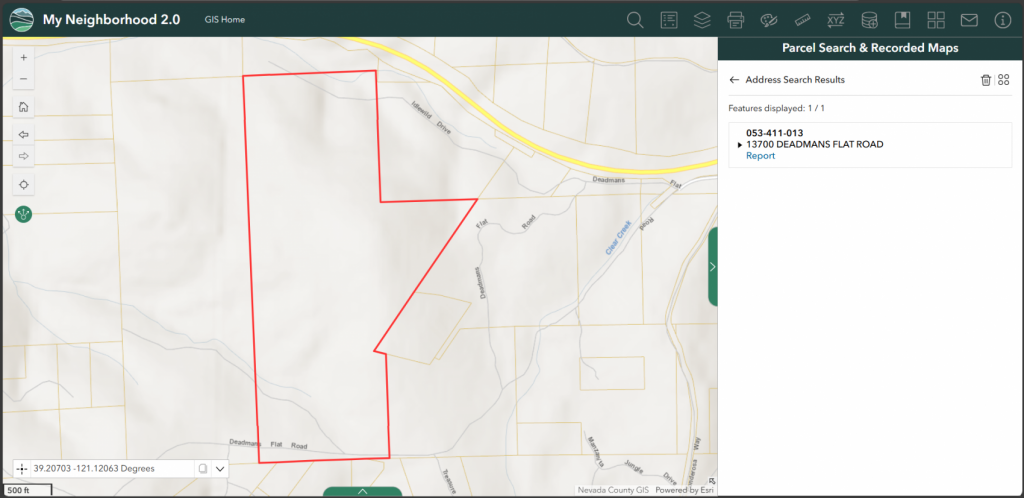Open the Report link for parcel
The height and width of the screenshot is (498, 1024).
point(760,156)
